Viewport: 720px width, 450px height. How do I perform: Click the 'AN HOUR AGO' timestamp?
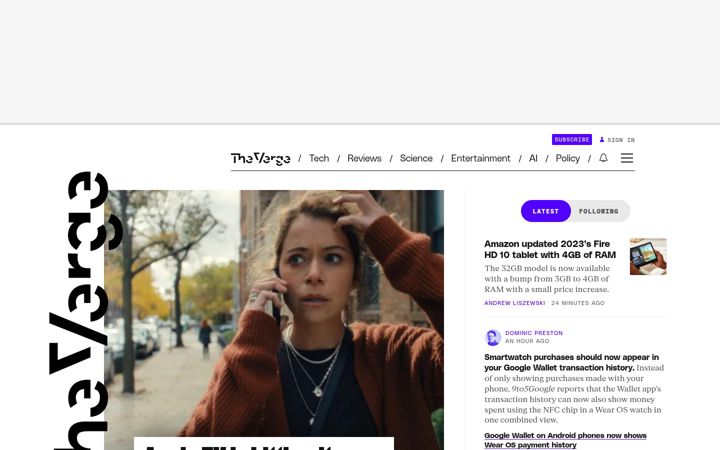point(527,341)
